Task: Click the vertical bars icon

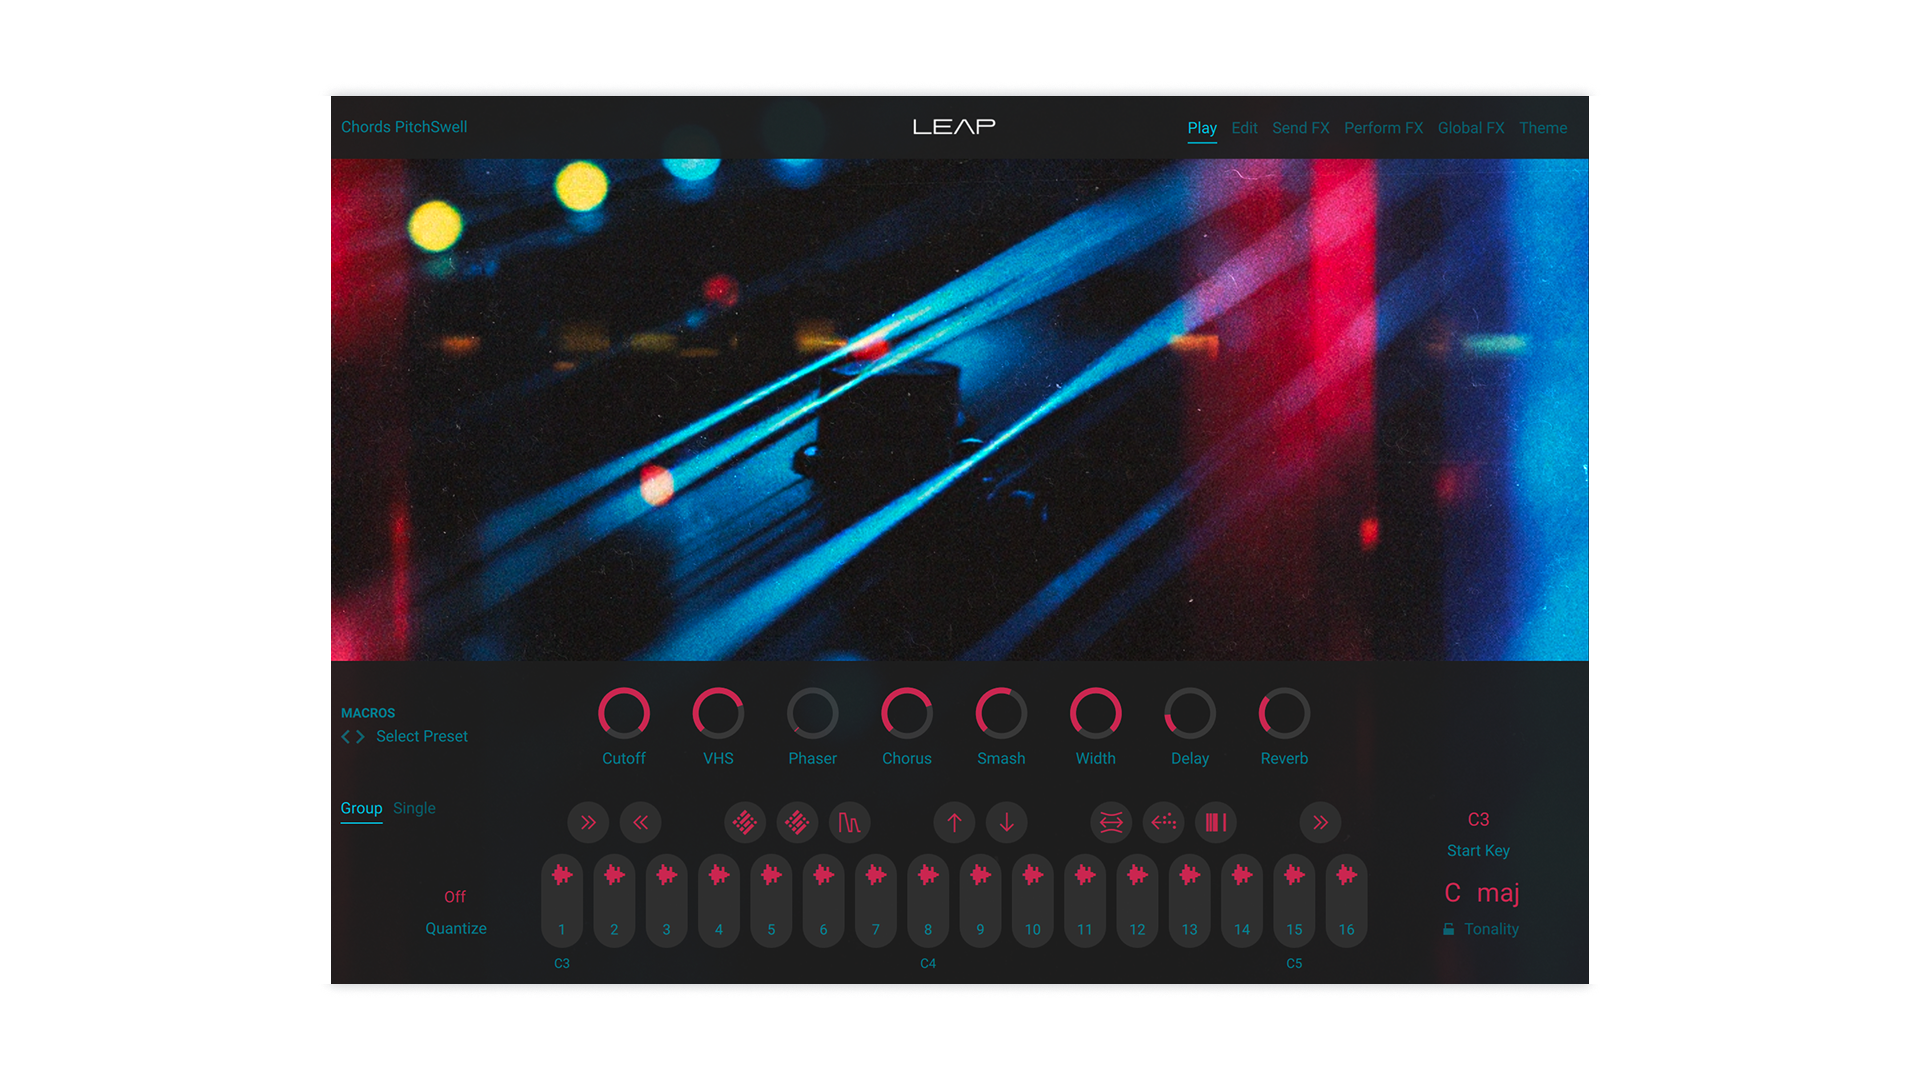Action: tap(1216, 822)
